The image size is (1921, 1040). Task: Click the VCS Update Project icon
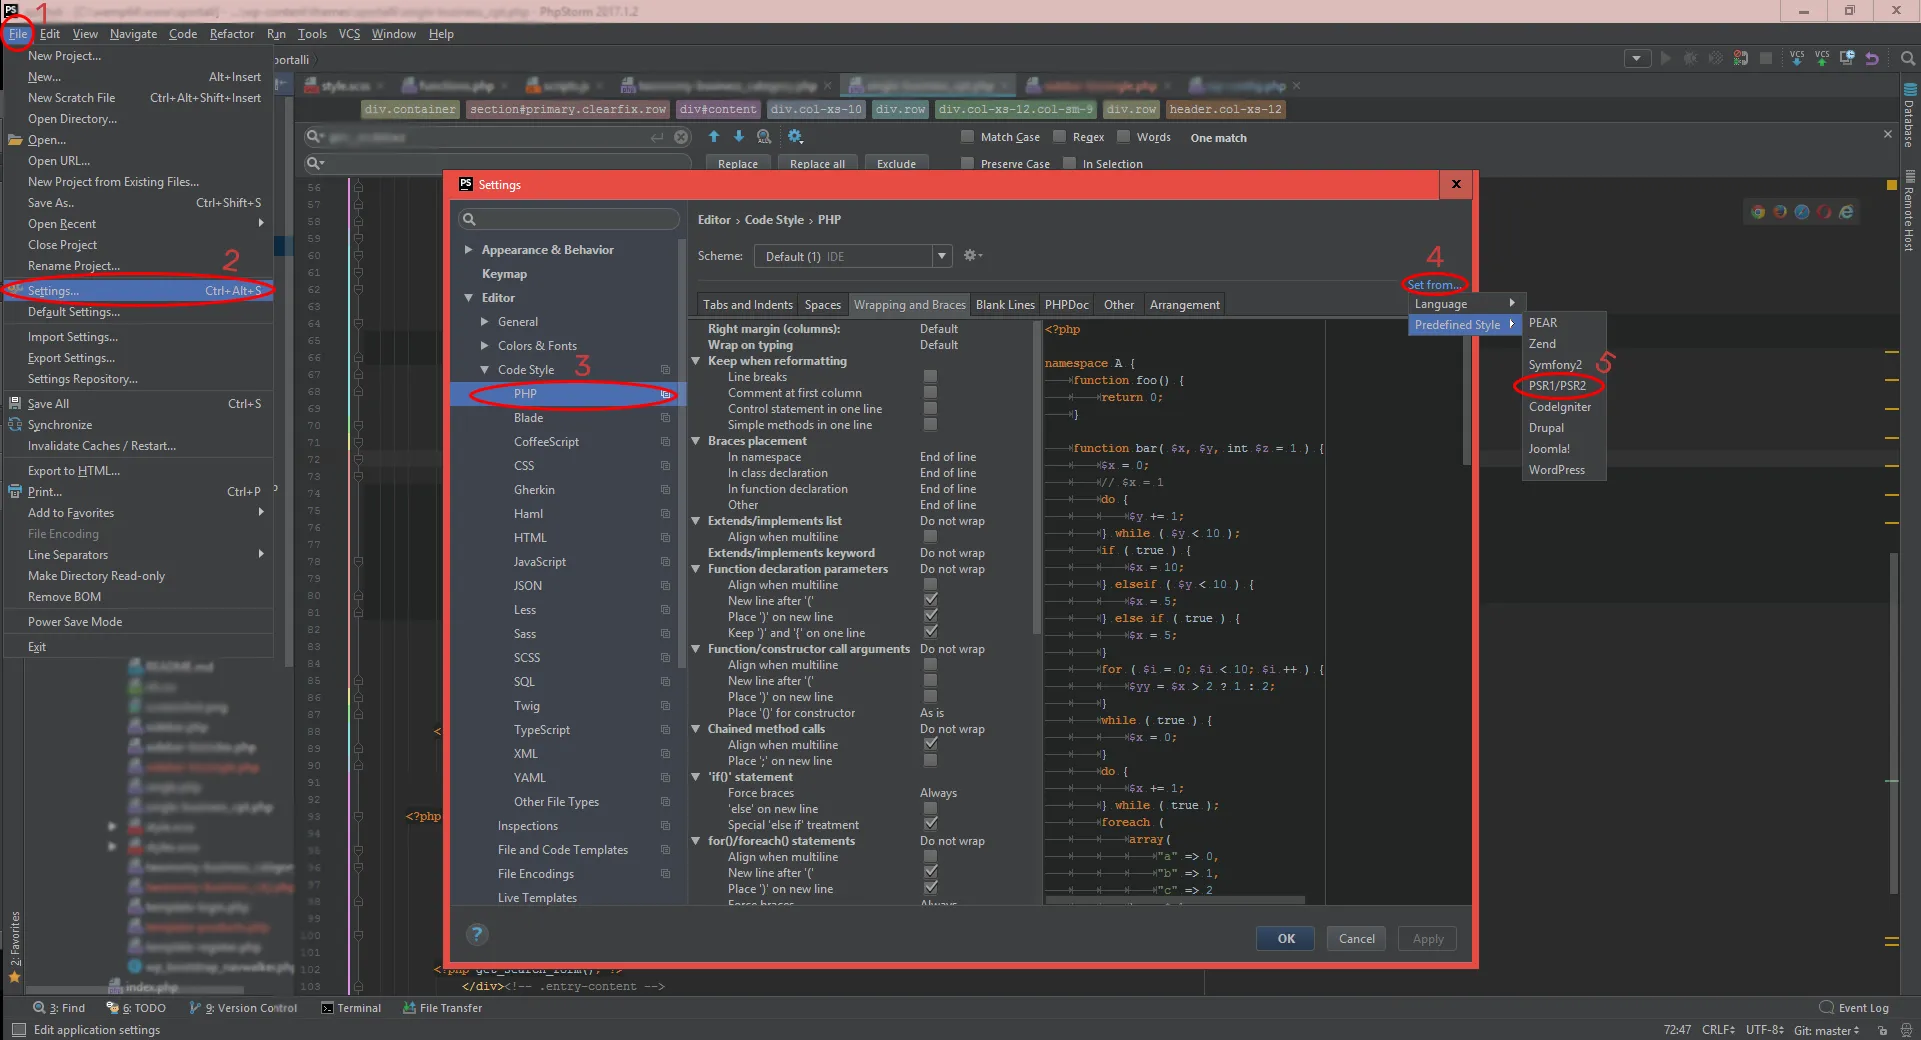pos(1797,58)
